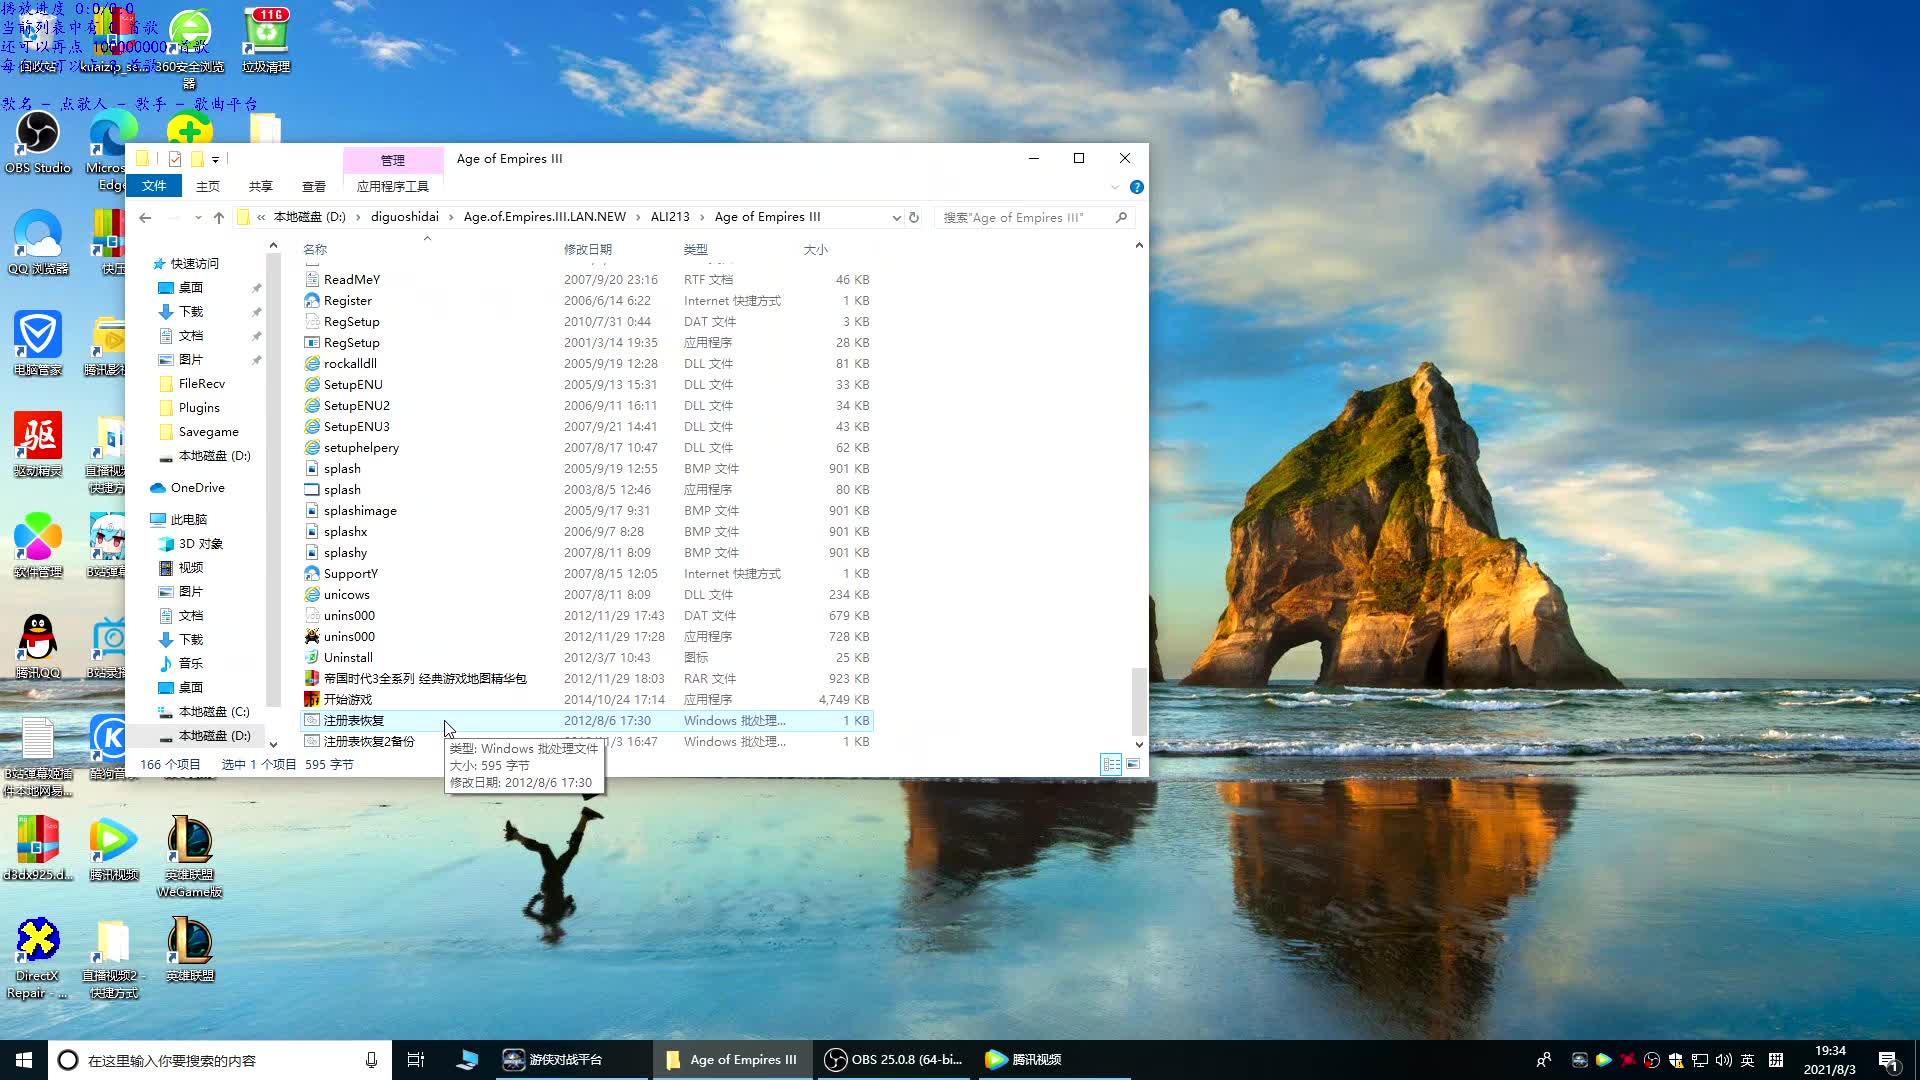Open quick access toolbar customize dropdown

[215, 159]
